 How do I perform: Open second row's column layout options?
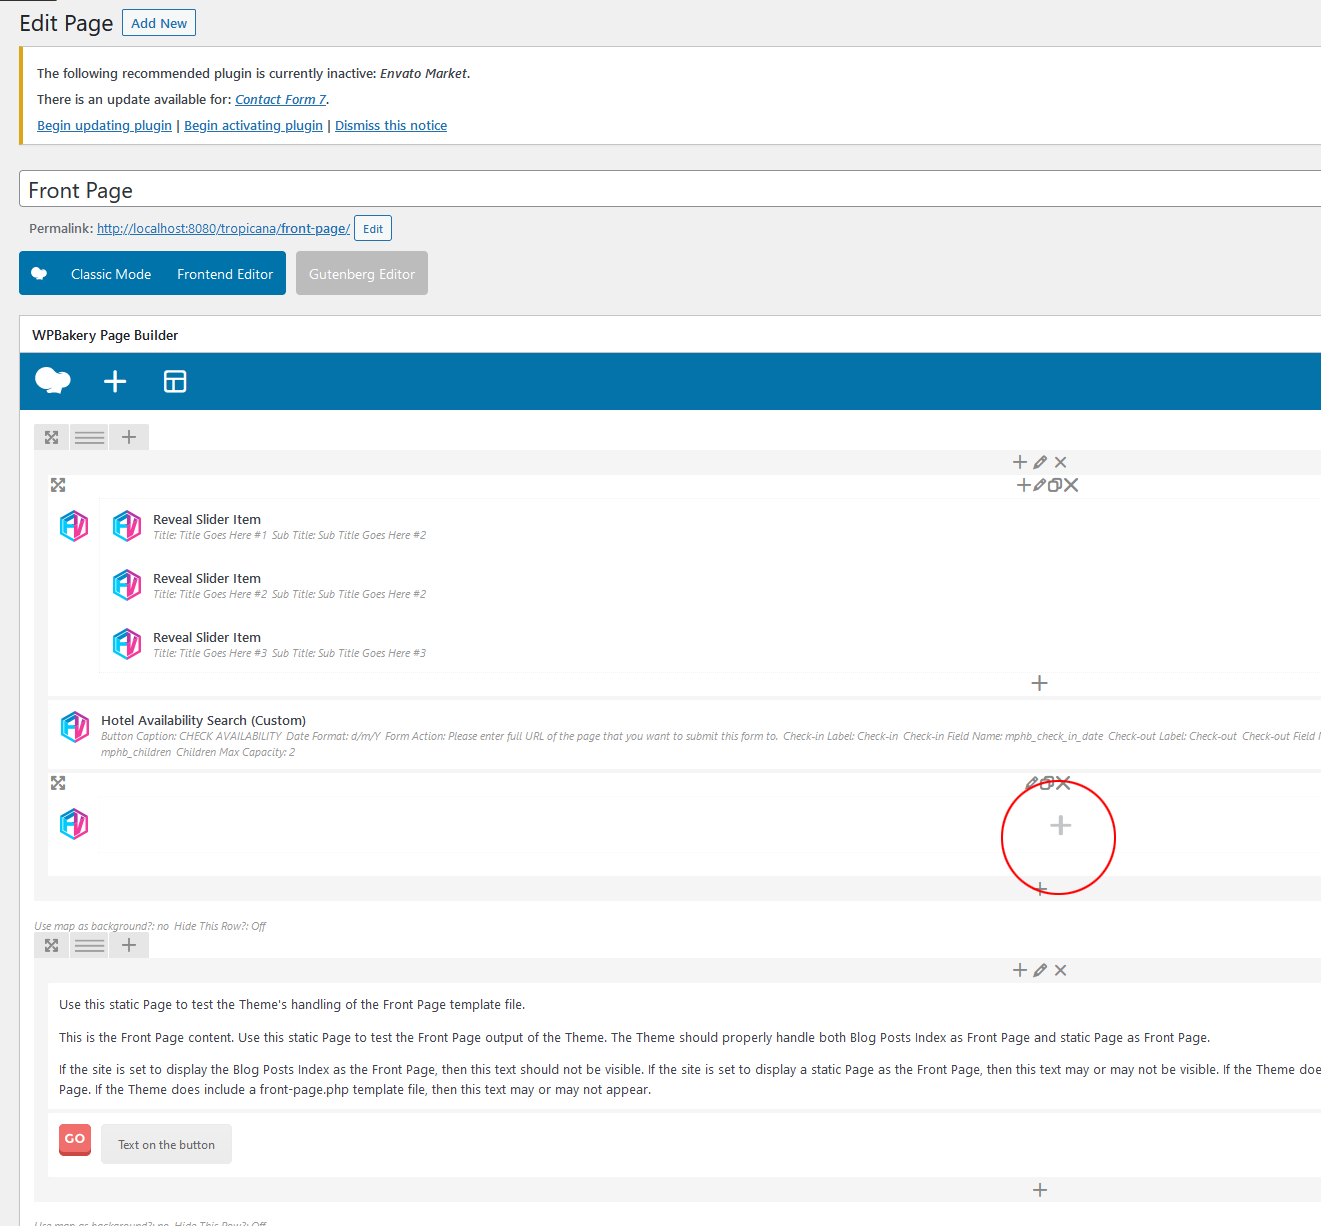coord(90,945)
